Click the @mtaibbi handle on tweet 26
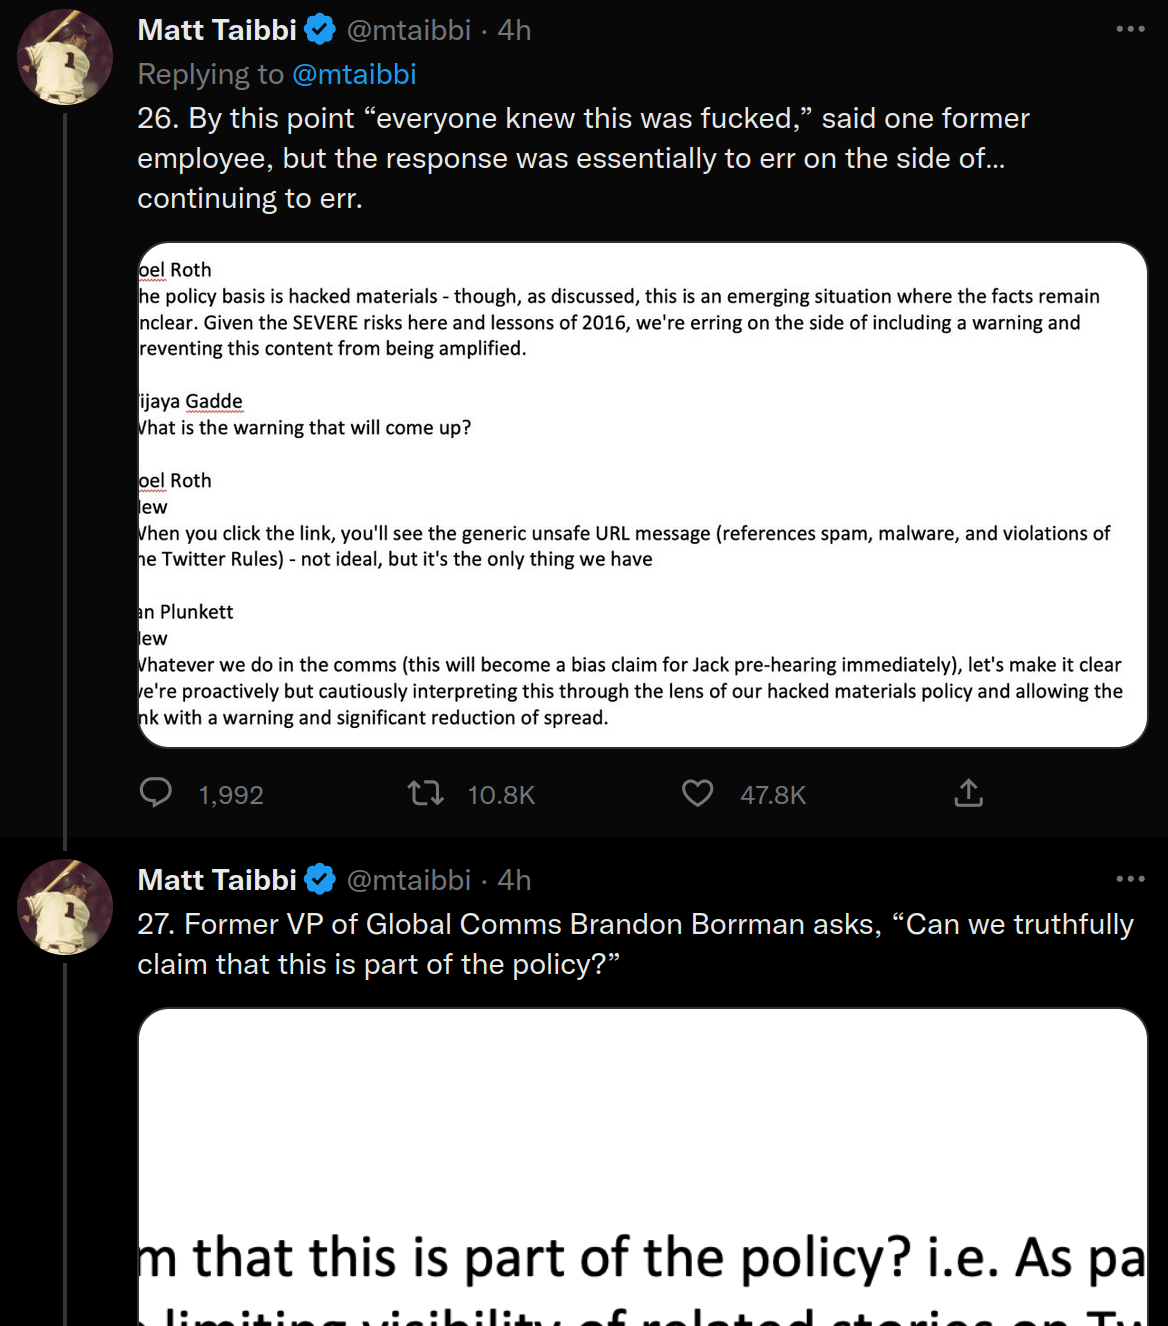The image size is (1168, 1326). tap(409, 30)
